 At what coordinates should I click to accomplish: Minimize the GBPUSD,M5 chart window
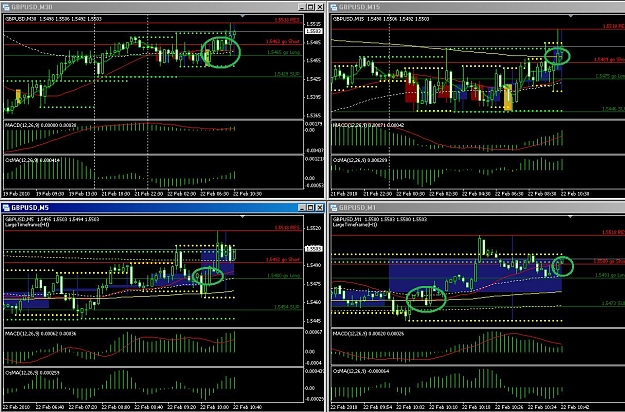coord(302,207)
